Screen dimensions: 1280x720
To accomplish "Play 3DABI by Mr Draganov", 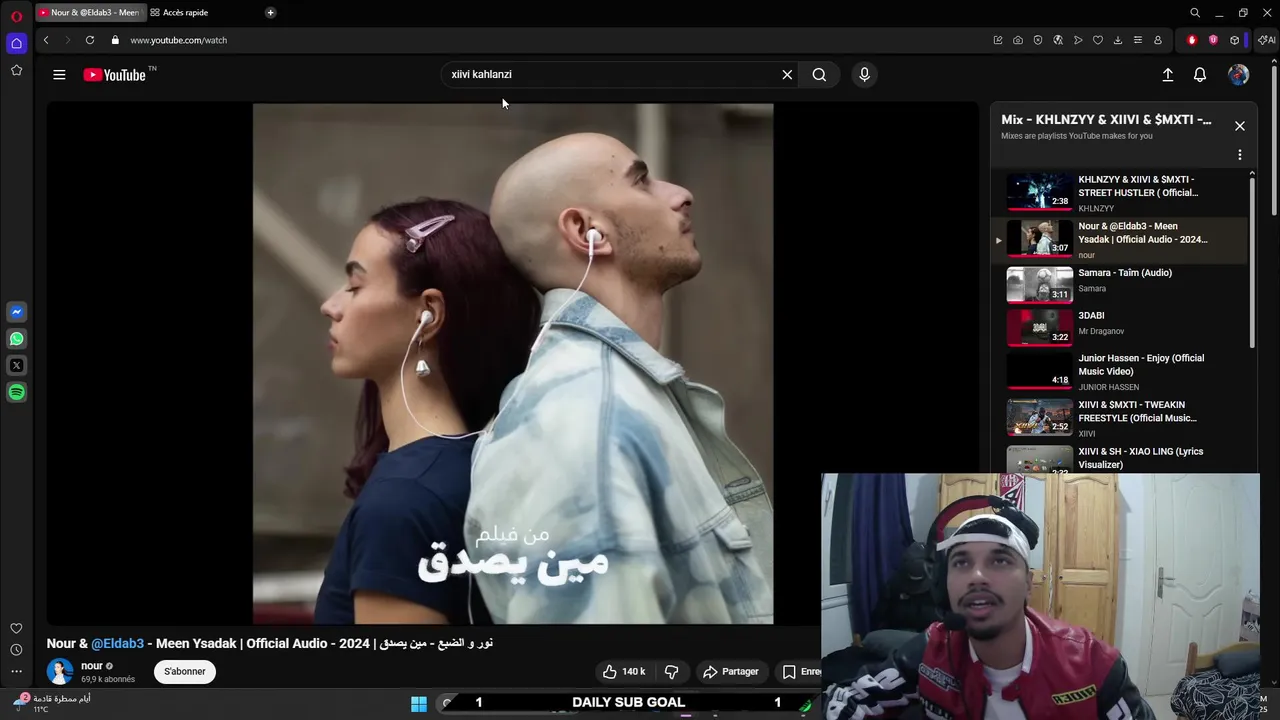I will coord(1119,326).
